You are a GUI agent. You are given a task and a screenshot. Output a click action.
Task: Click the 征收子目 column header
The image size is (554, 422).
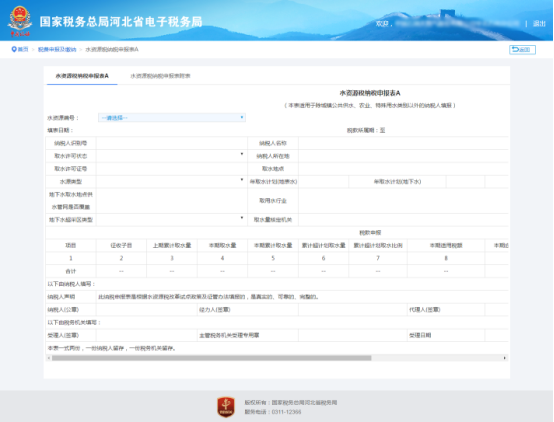click(121, 245)
